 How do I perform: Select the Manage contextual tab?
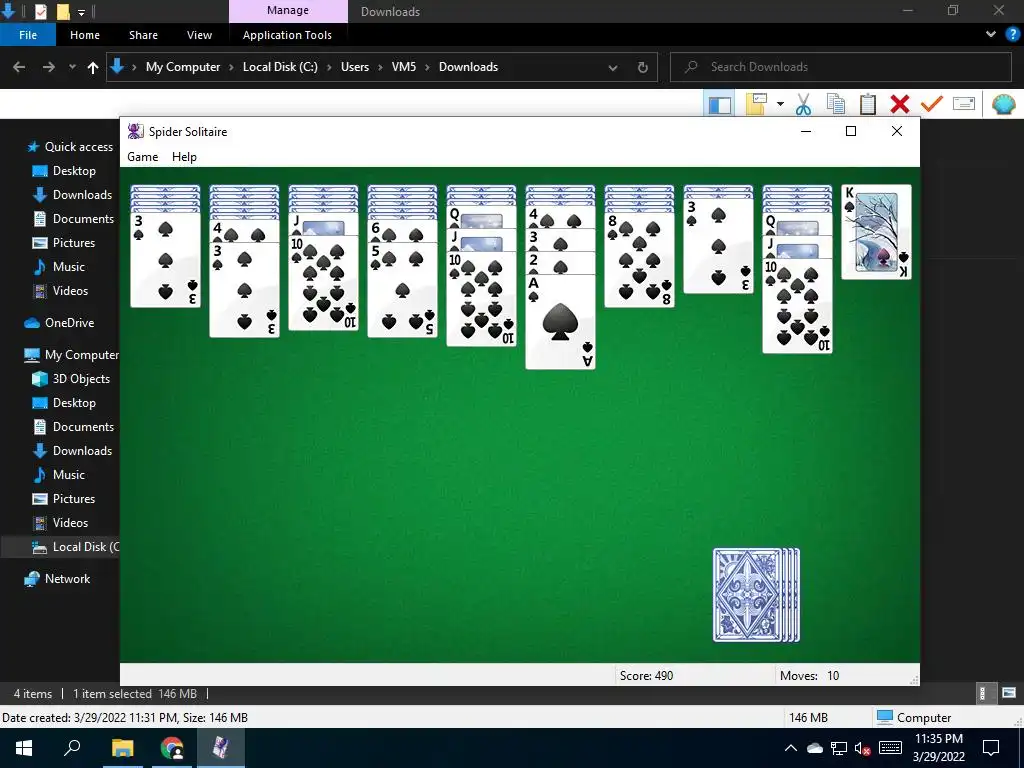click(288, 11)
